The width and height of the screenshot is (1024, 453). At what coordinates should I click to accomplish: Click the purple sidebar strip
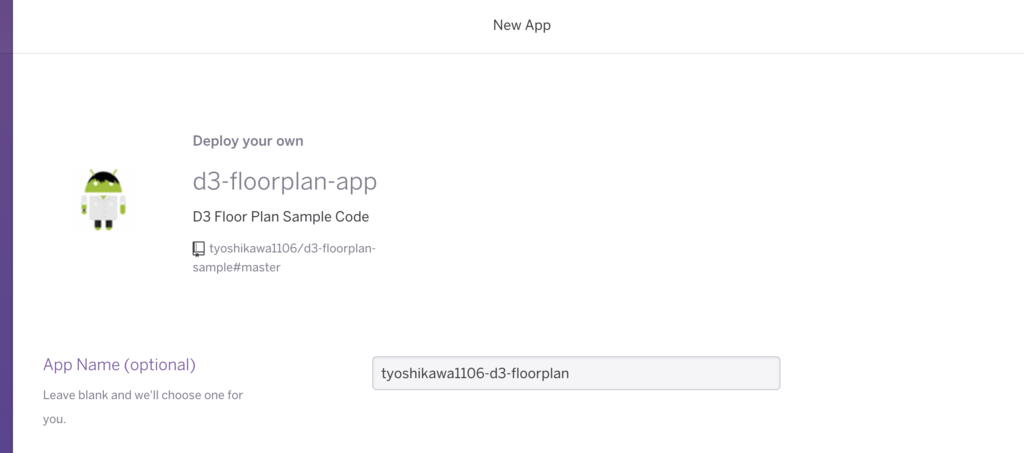click(x=7, y=226)
